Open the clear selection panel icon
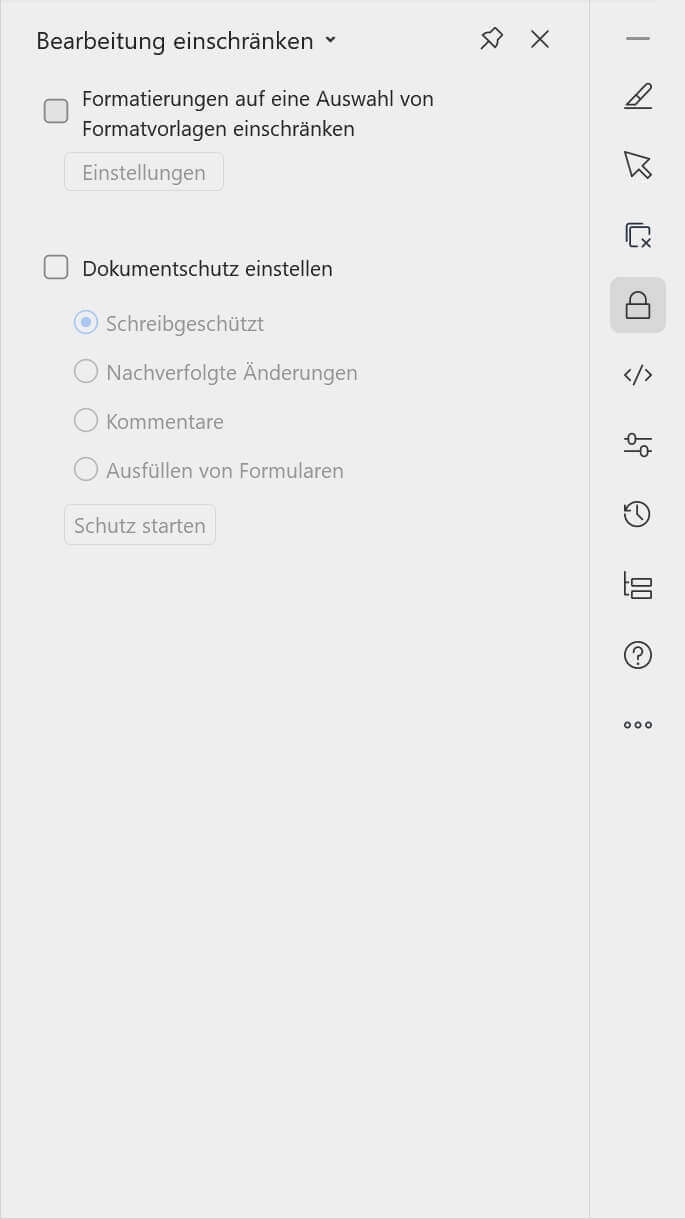Image resolution: width=685 pixels, height=1219 pixels. (637, 236)
